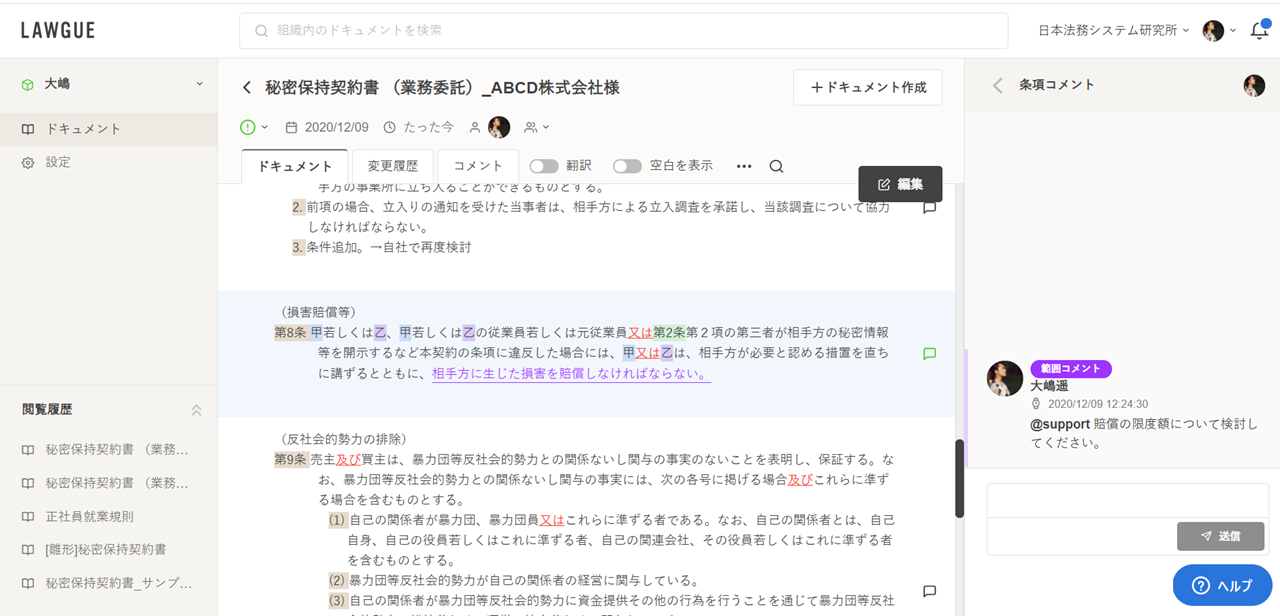Click the notification bell icon

[x=1259, y=31]
